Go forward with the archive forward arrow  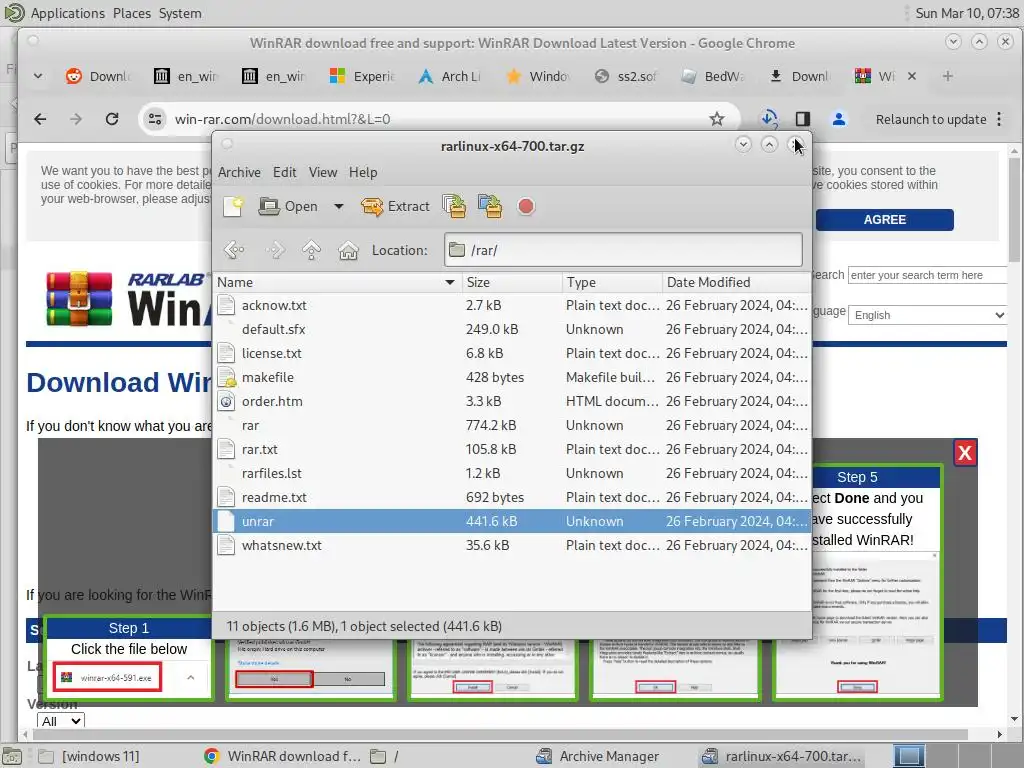click(x=275, y=250)
